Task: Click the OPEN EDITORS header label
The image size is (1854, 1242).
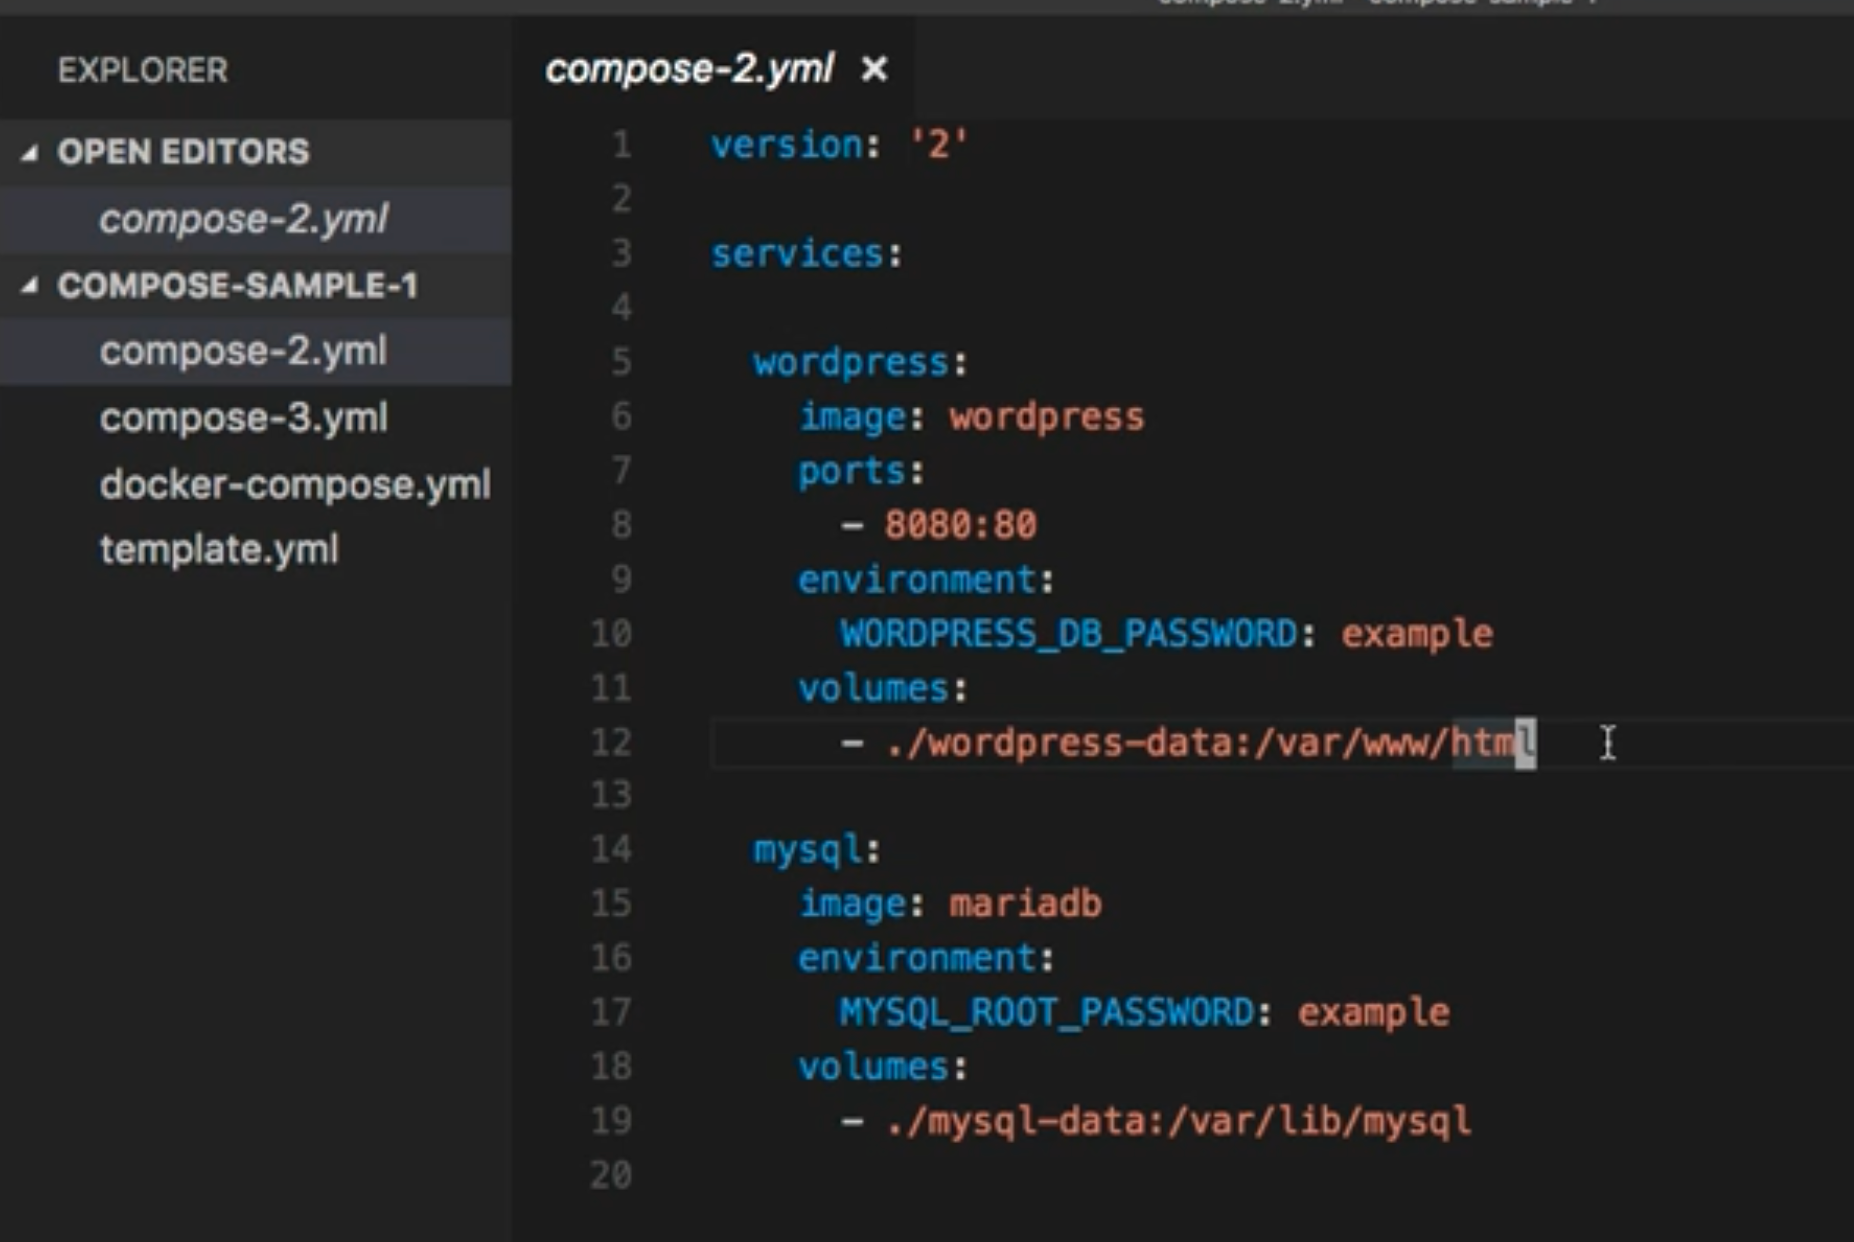Action: pos(183,152)
